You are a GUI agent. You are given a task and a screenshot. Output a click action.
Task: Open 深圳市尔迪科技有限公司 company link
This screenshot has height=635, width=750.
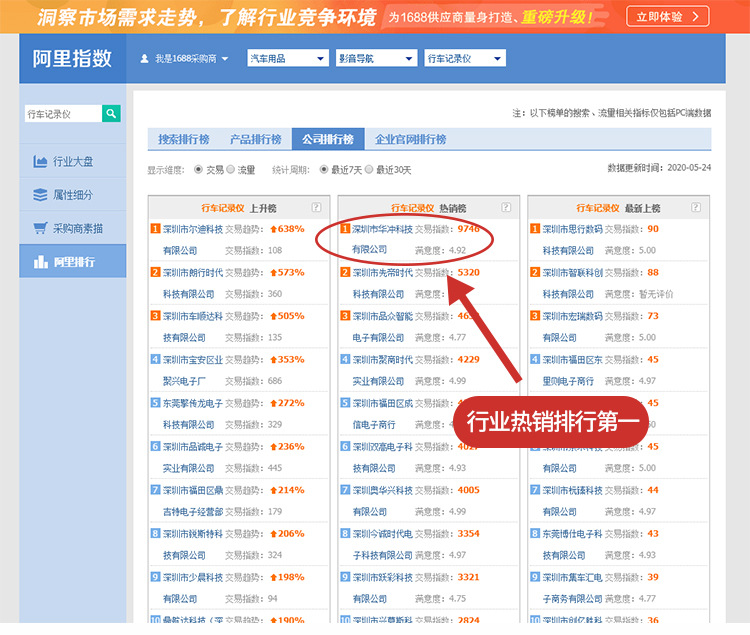point(192,240)
